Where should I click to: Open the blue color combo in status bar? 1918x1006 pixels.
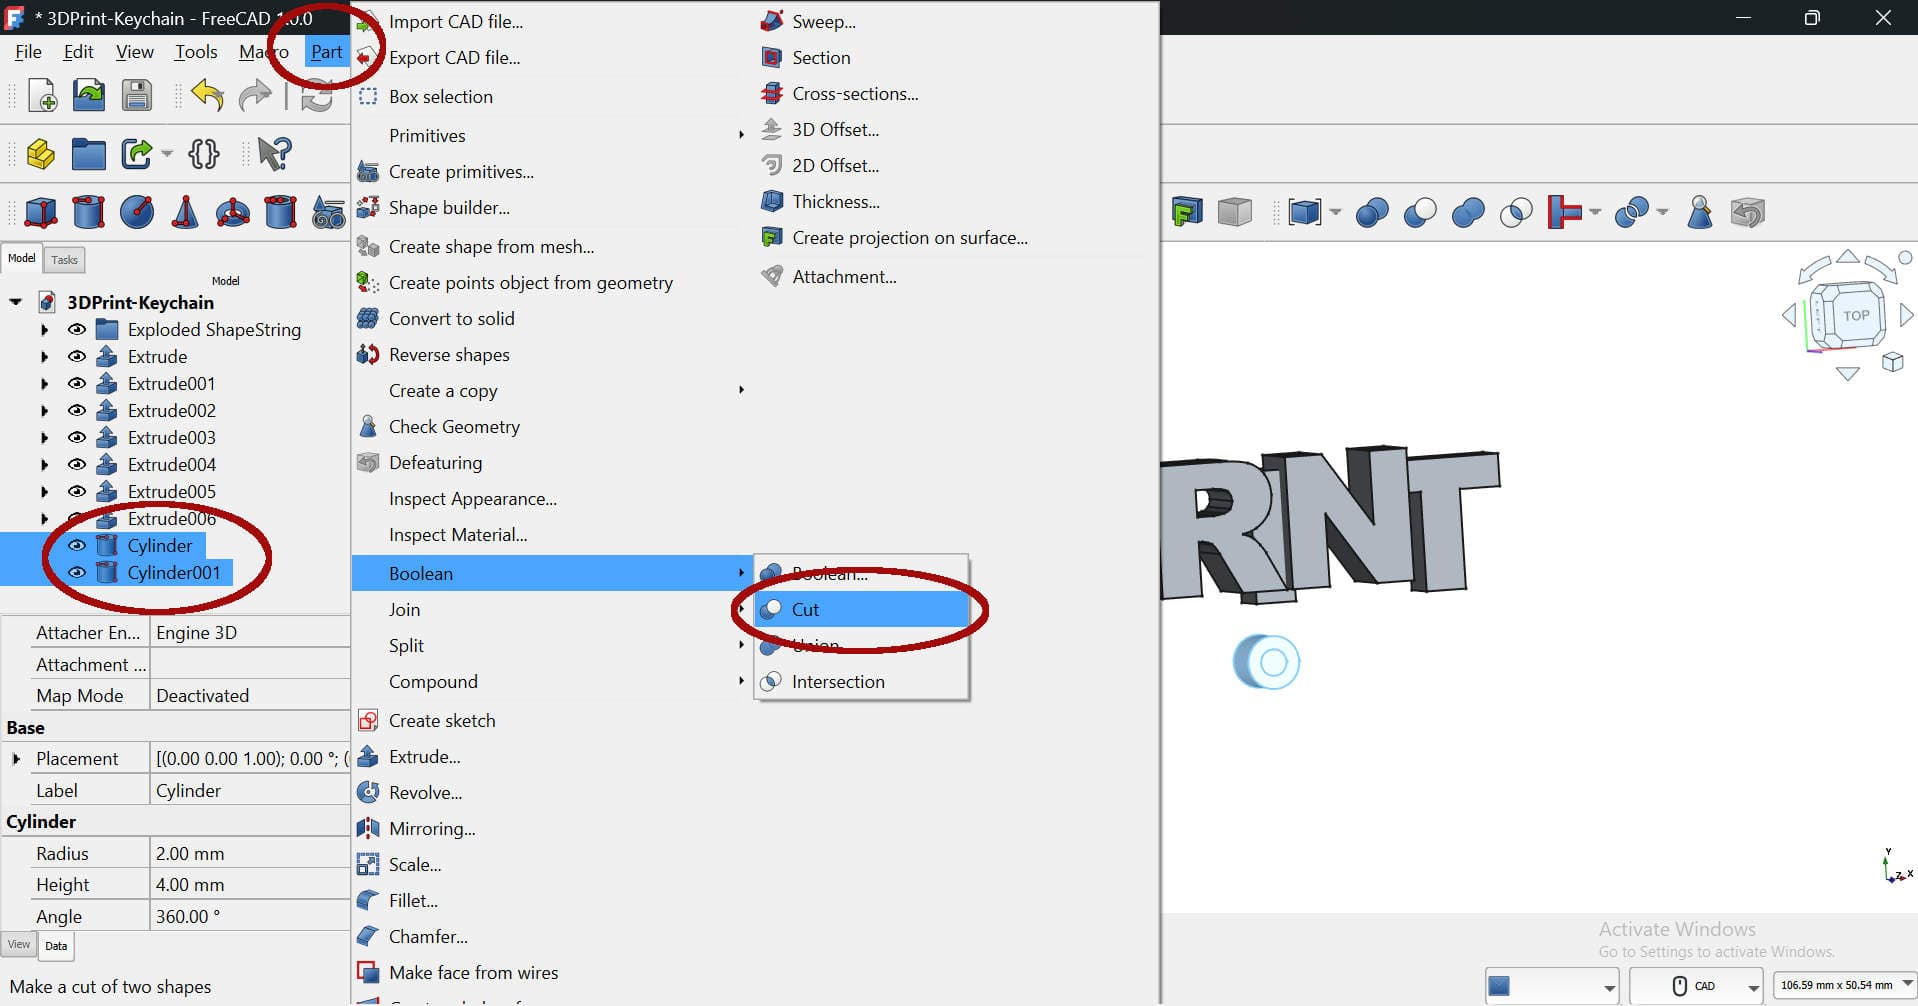tap(1551, 986)
